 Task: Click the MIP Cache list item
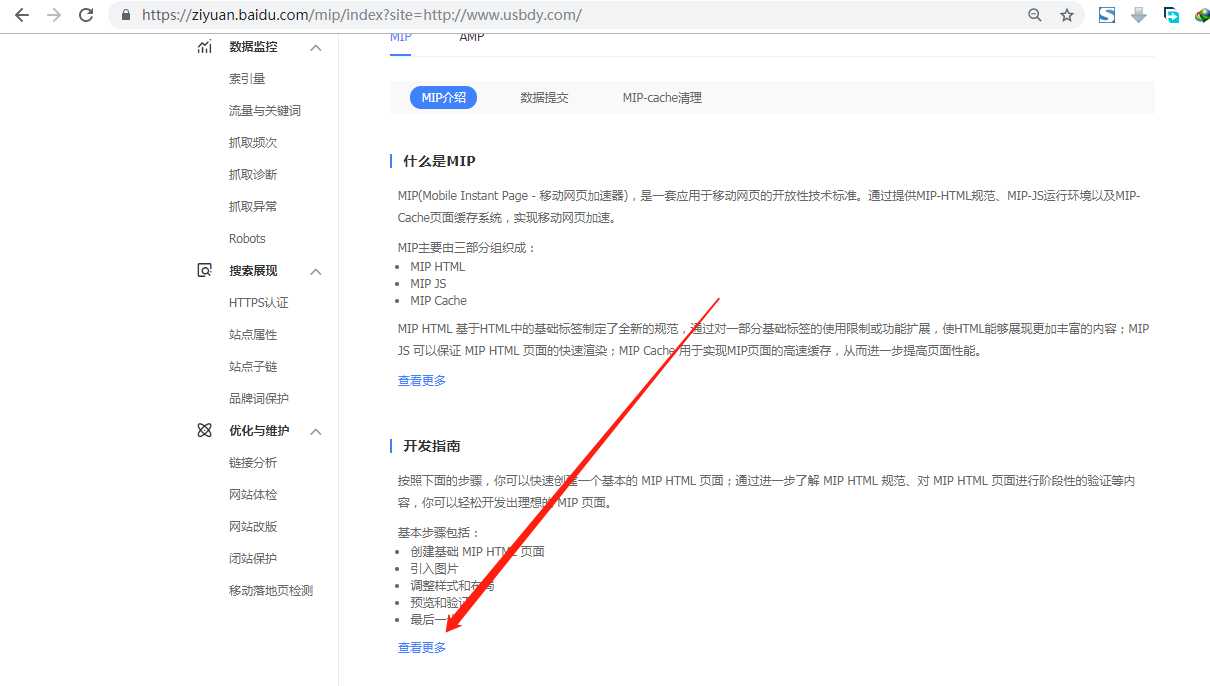click(x=438, y=301)
